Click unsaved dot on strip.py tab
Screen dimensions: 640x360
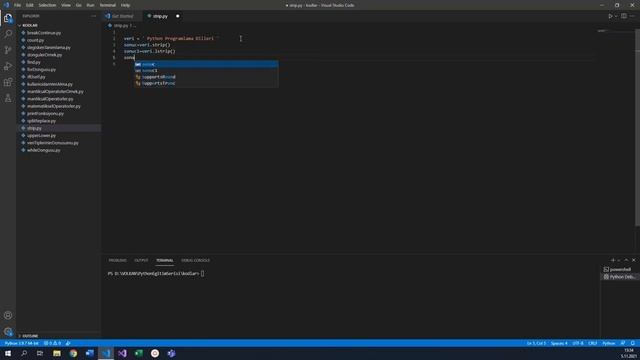(x=178, y=16)
